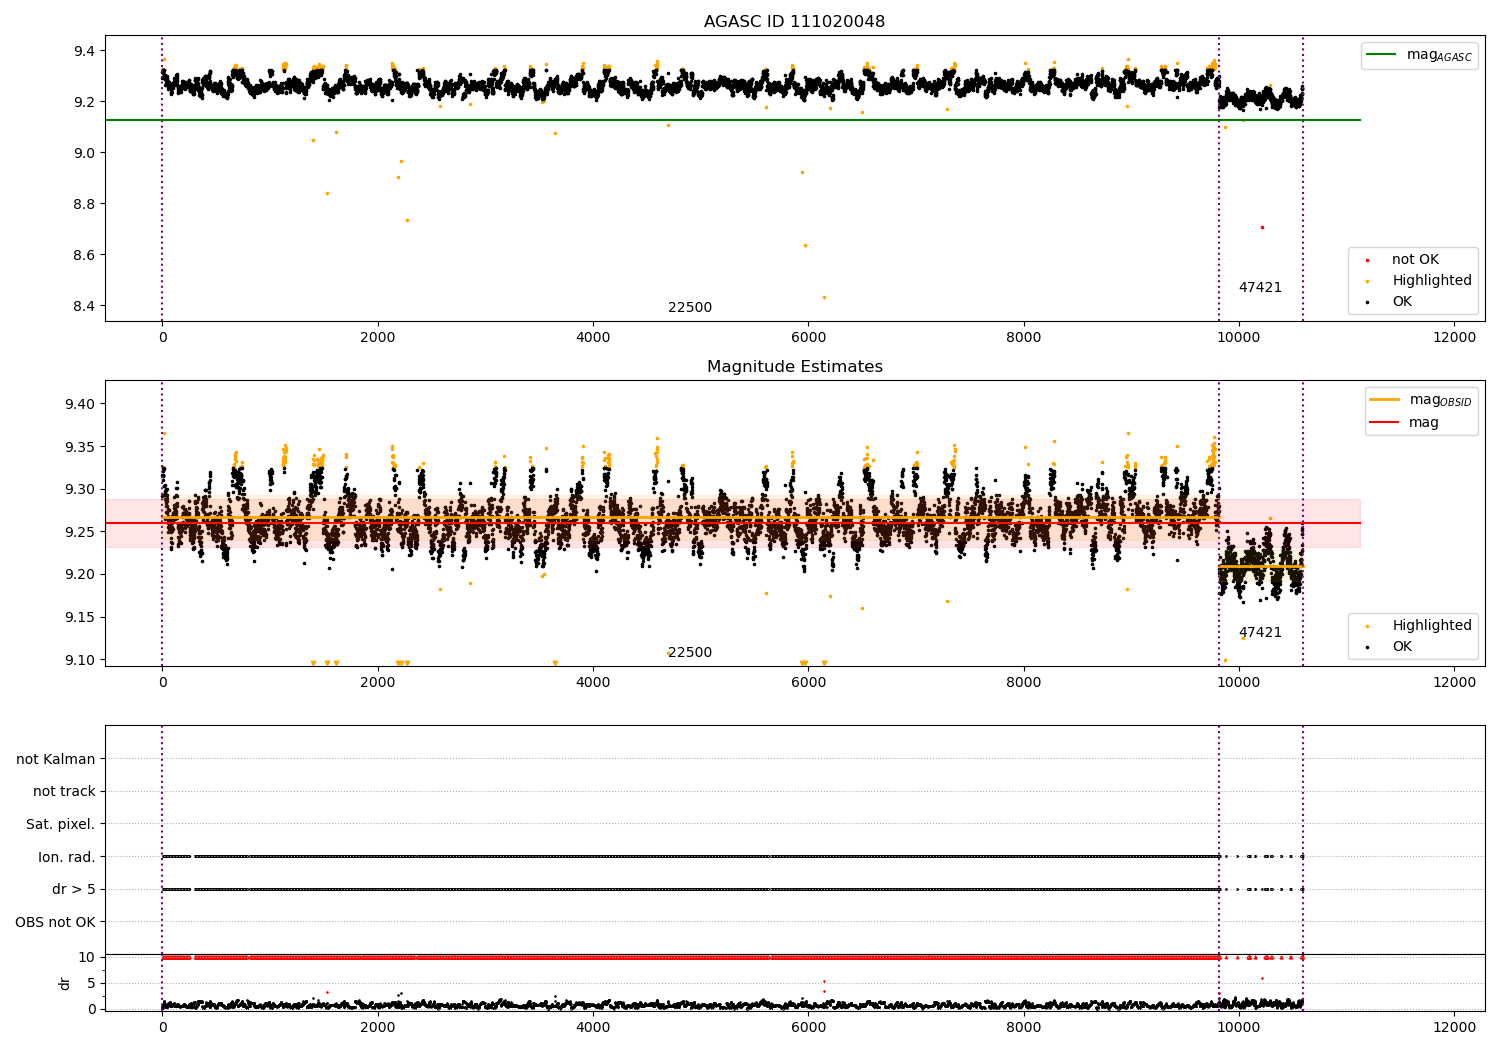1500x1050 pixels.
Task: Click the Highlighted legend marker in Magnitude Estimates plot
Action: [x=1367, y=626]
